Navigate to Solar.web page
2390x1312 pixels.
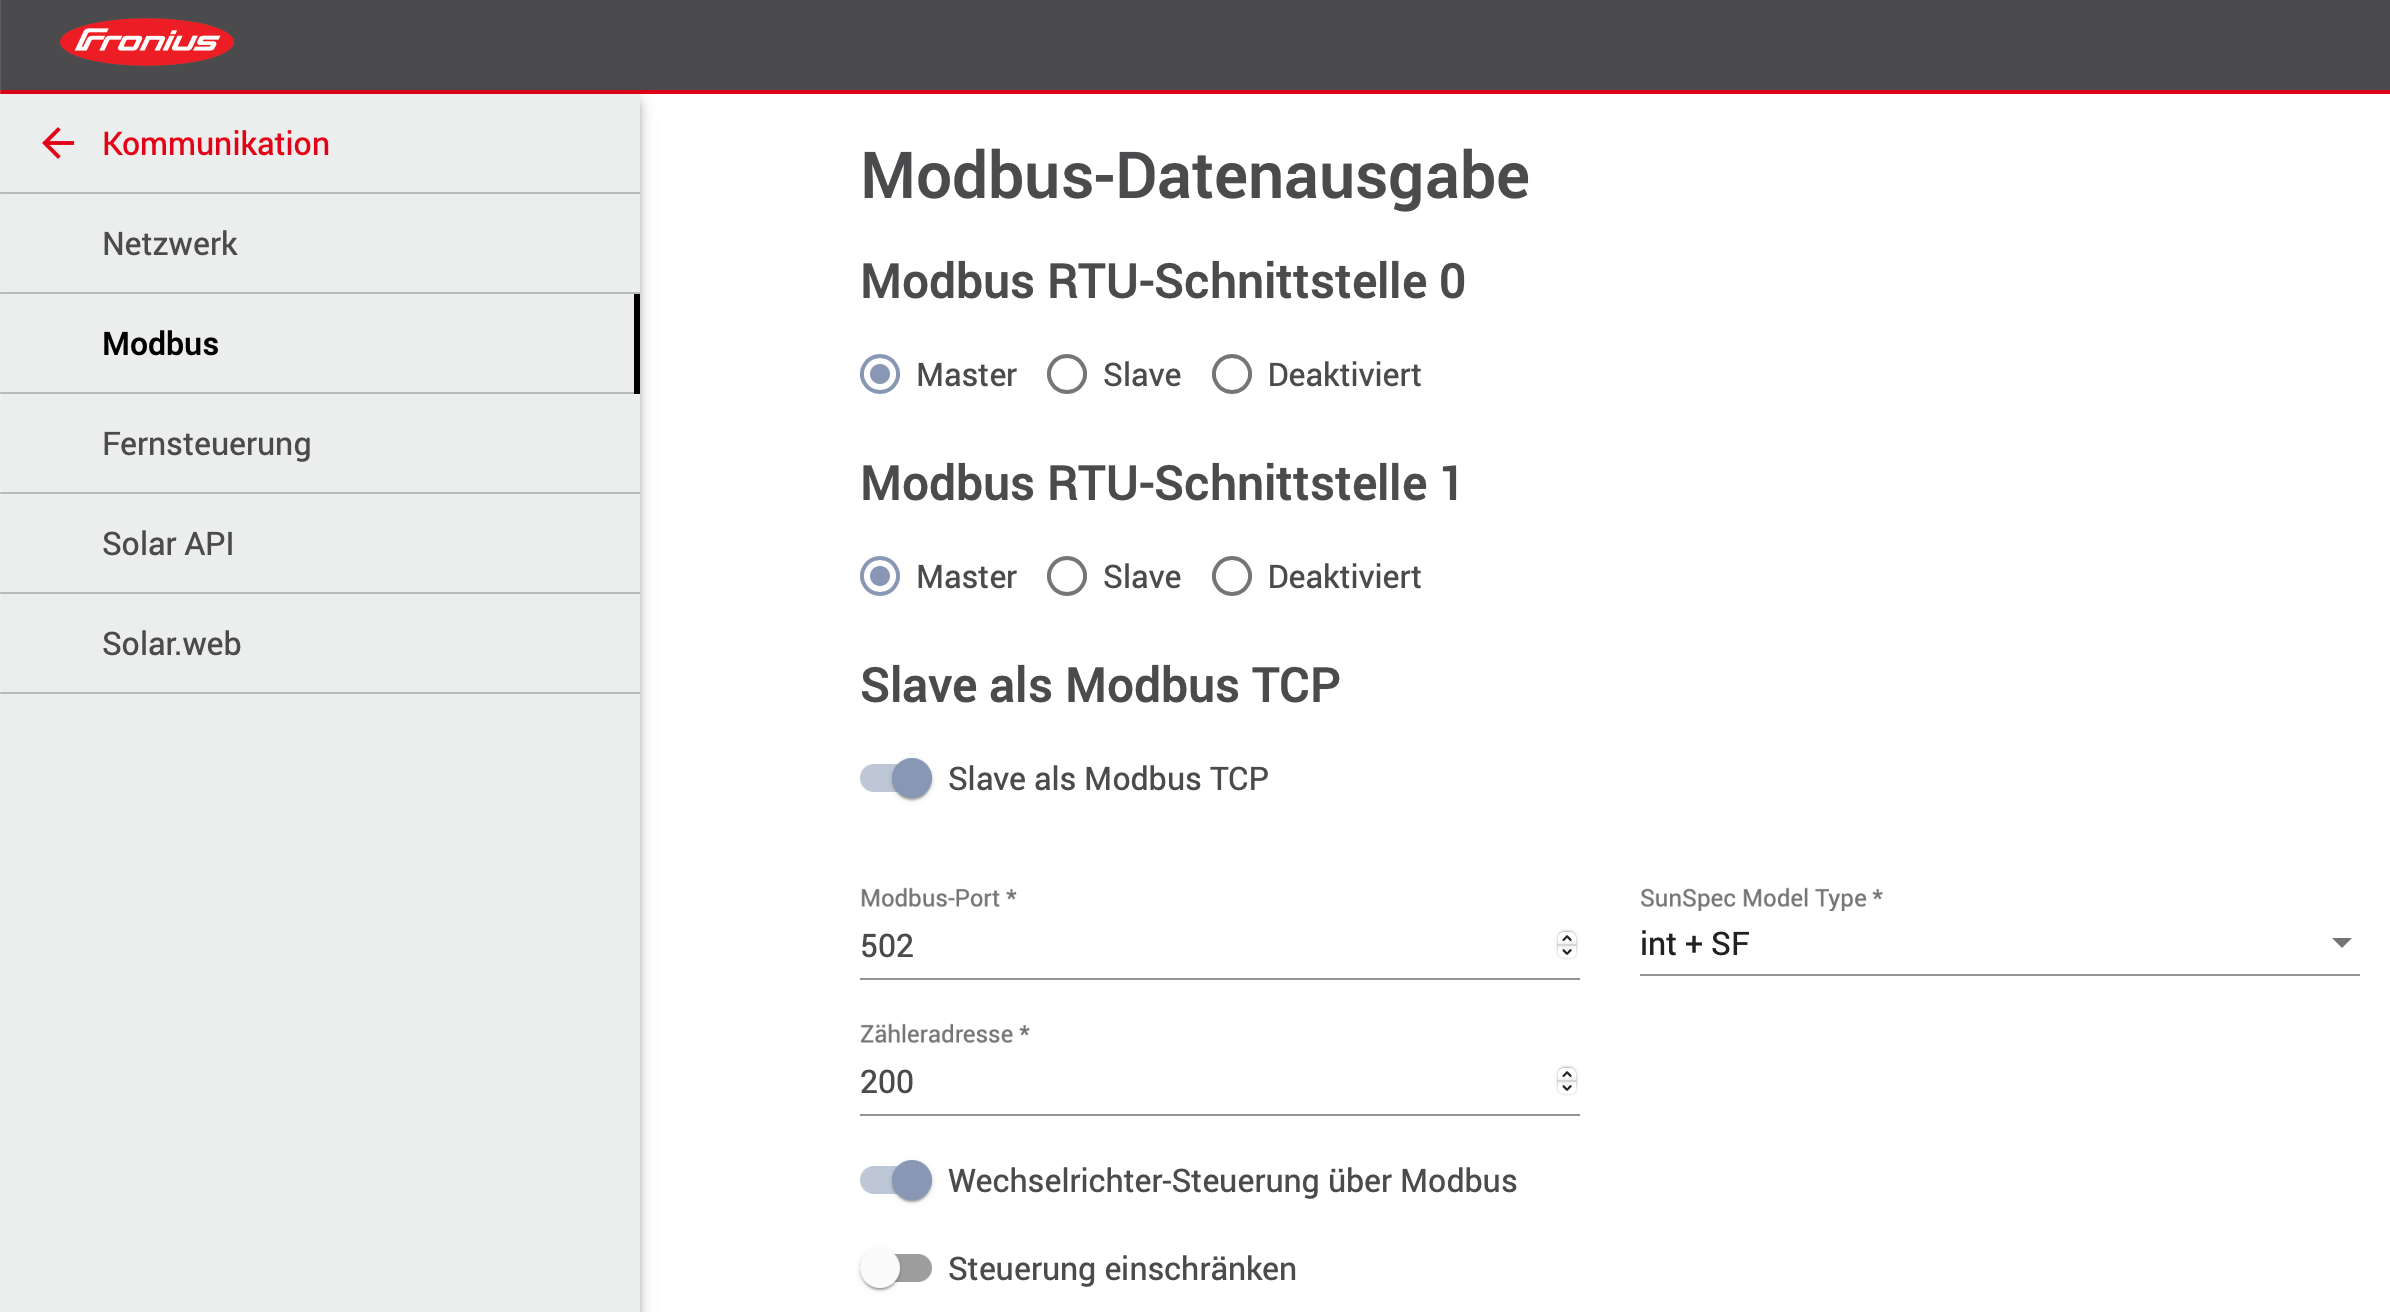[x=171, y=644]
